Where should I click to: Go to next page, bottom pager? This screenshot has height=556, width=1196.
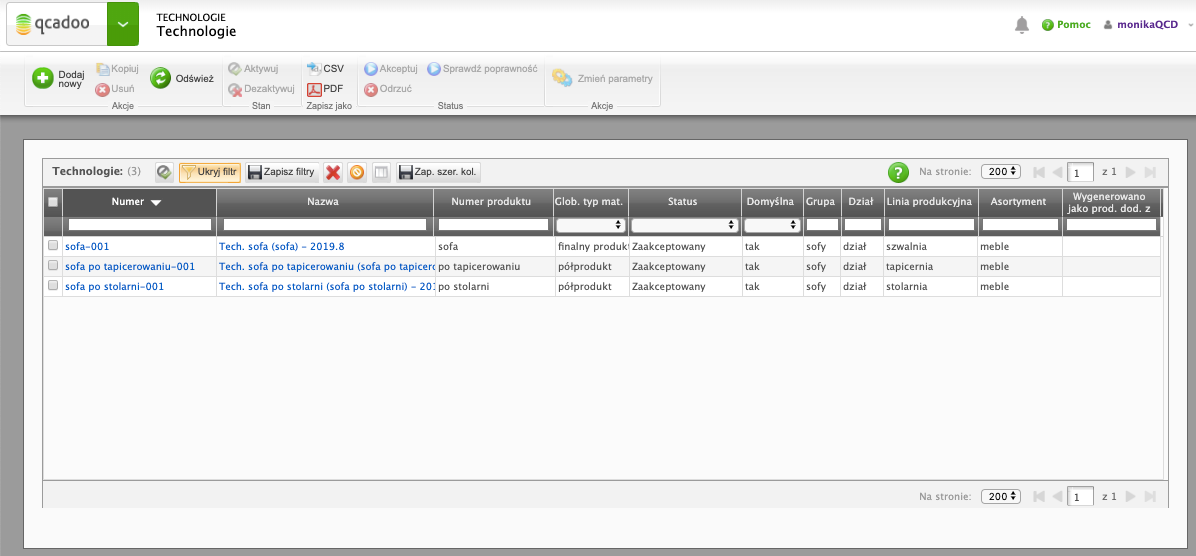click(x=1130, y=496)
